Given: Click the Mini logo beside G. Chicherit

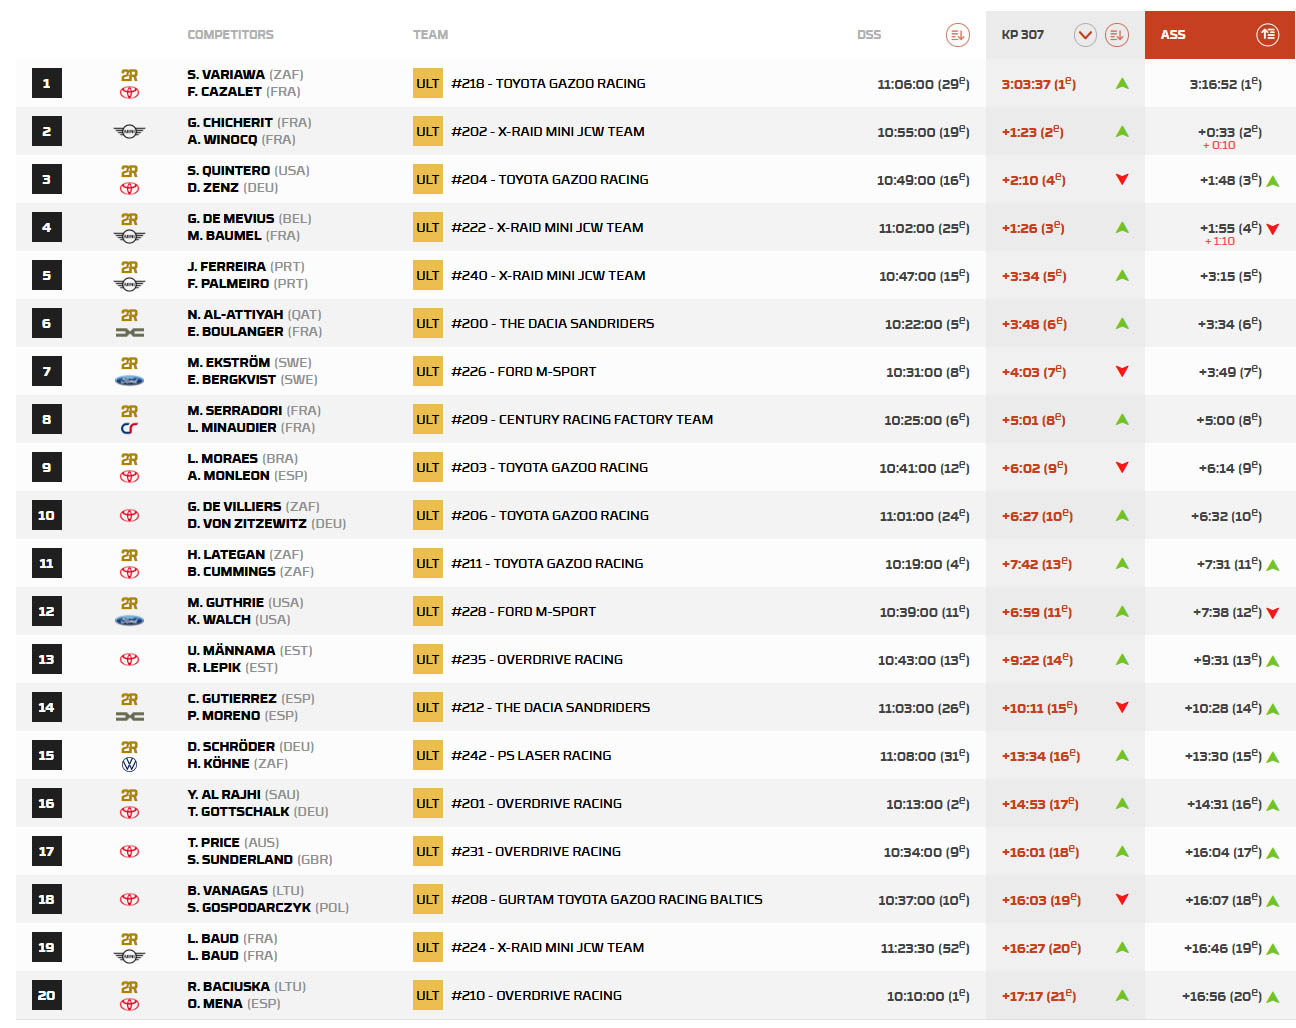Looking at the screenshot, I should click(x=129, y=132).
